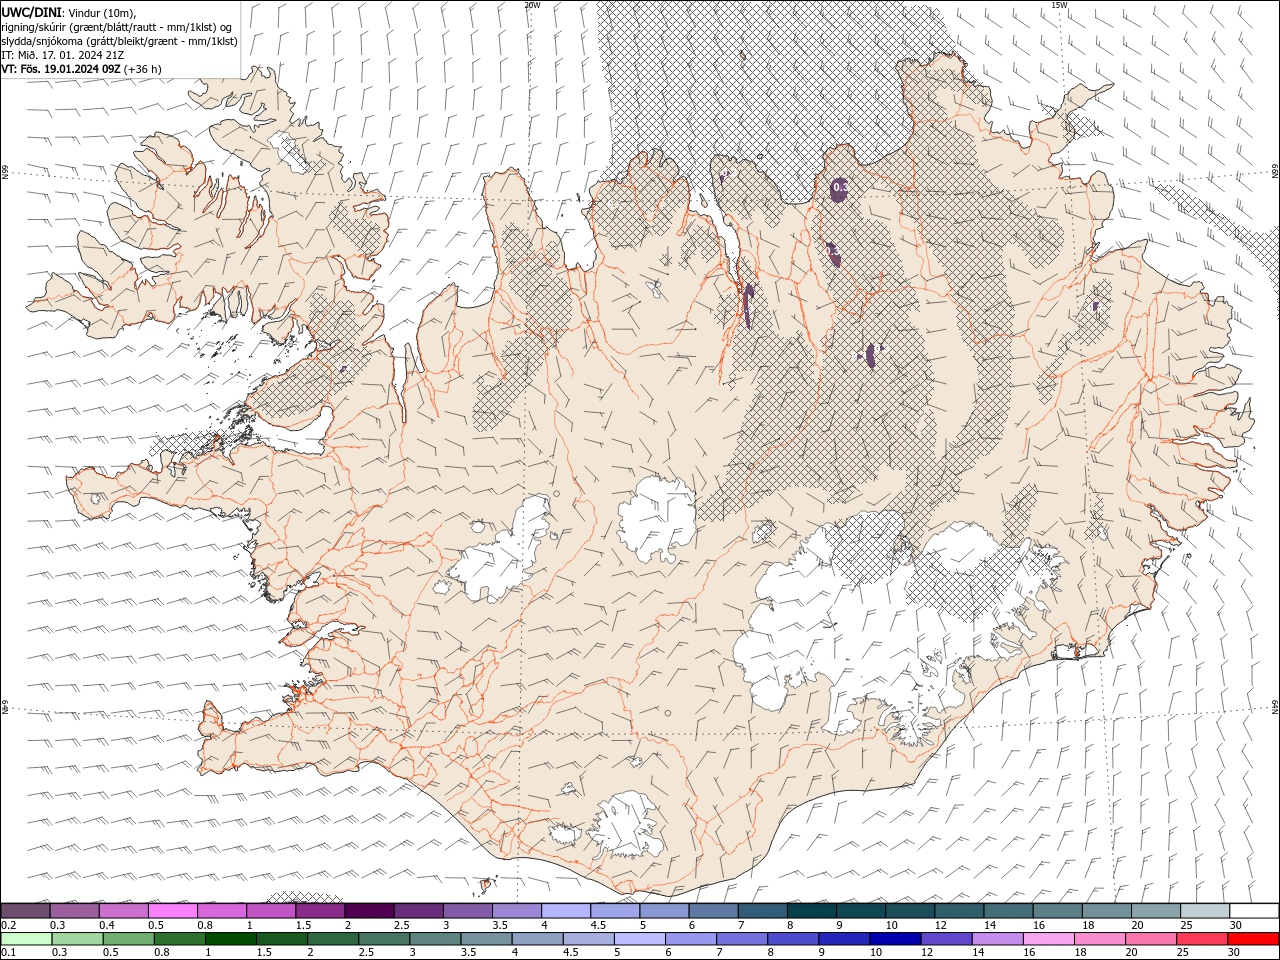Click the 'rigning/skúrir' legend description line

117,26
